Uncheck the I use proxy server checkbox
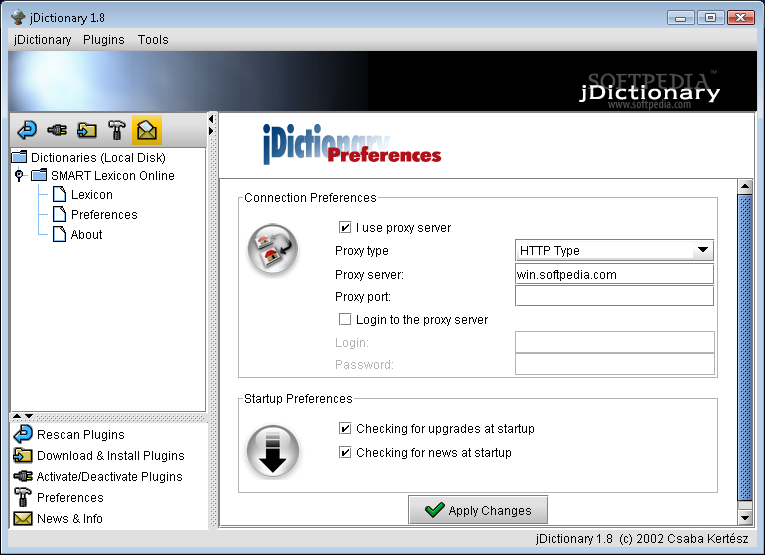The height and width of the screenshot is (555, 765). 344,227
